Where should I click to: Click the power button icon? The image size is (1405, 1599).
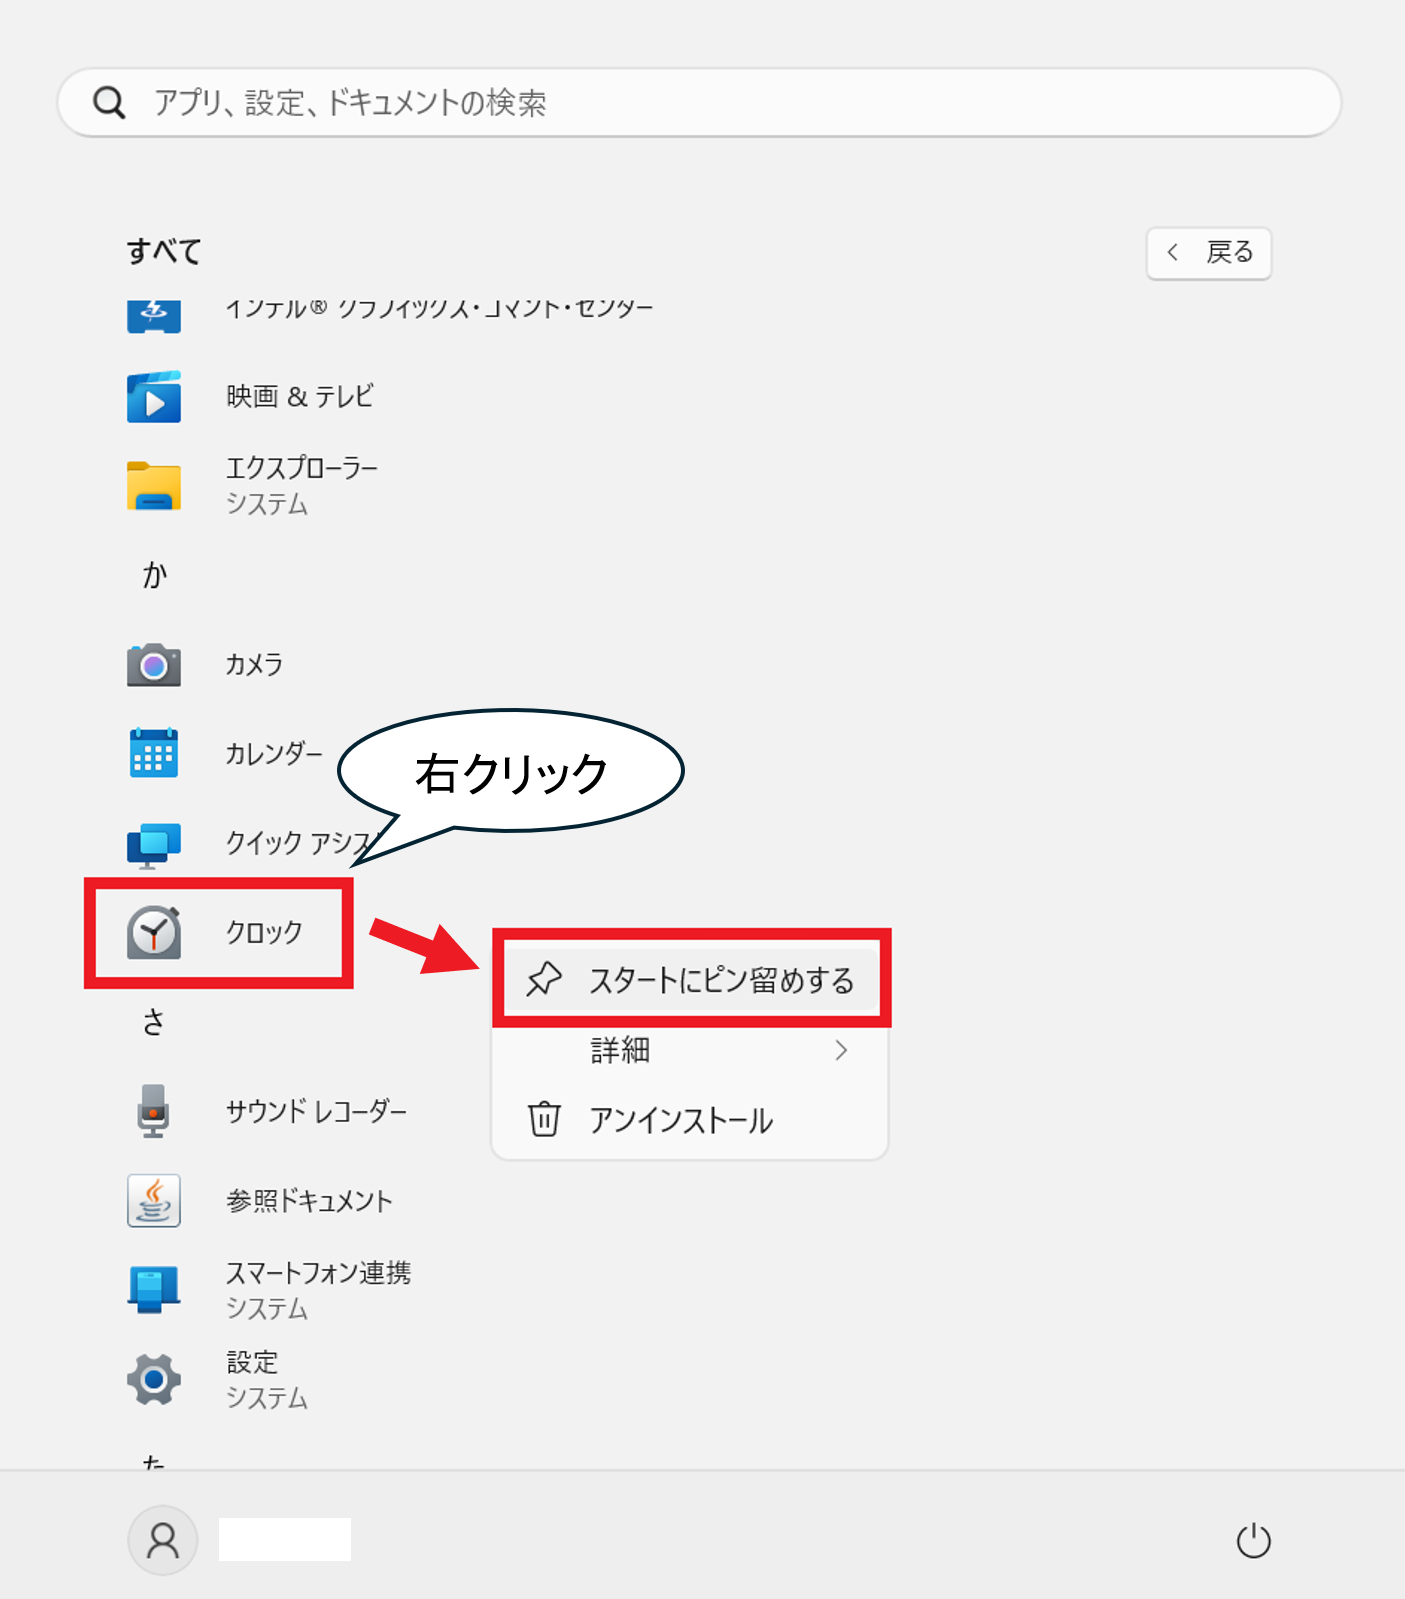[x=1253, y=1541]
